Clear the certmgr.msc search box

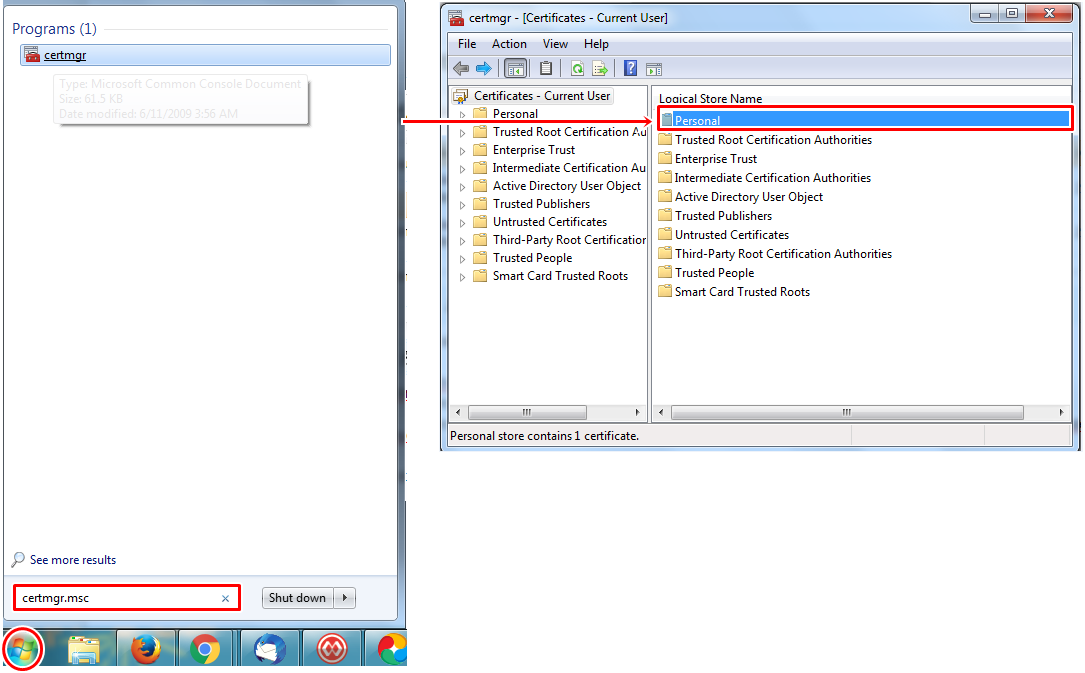pos(225,598)
